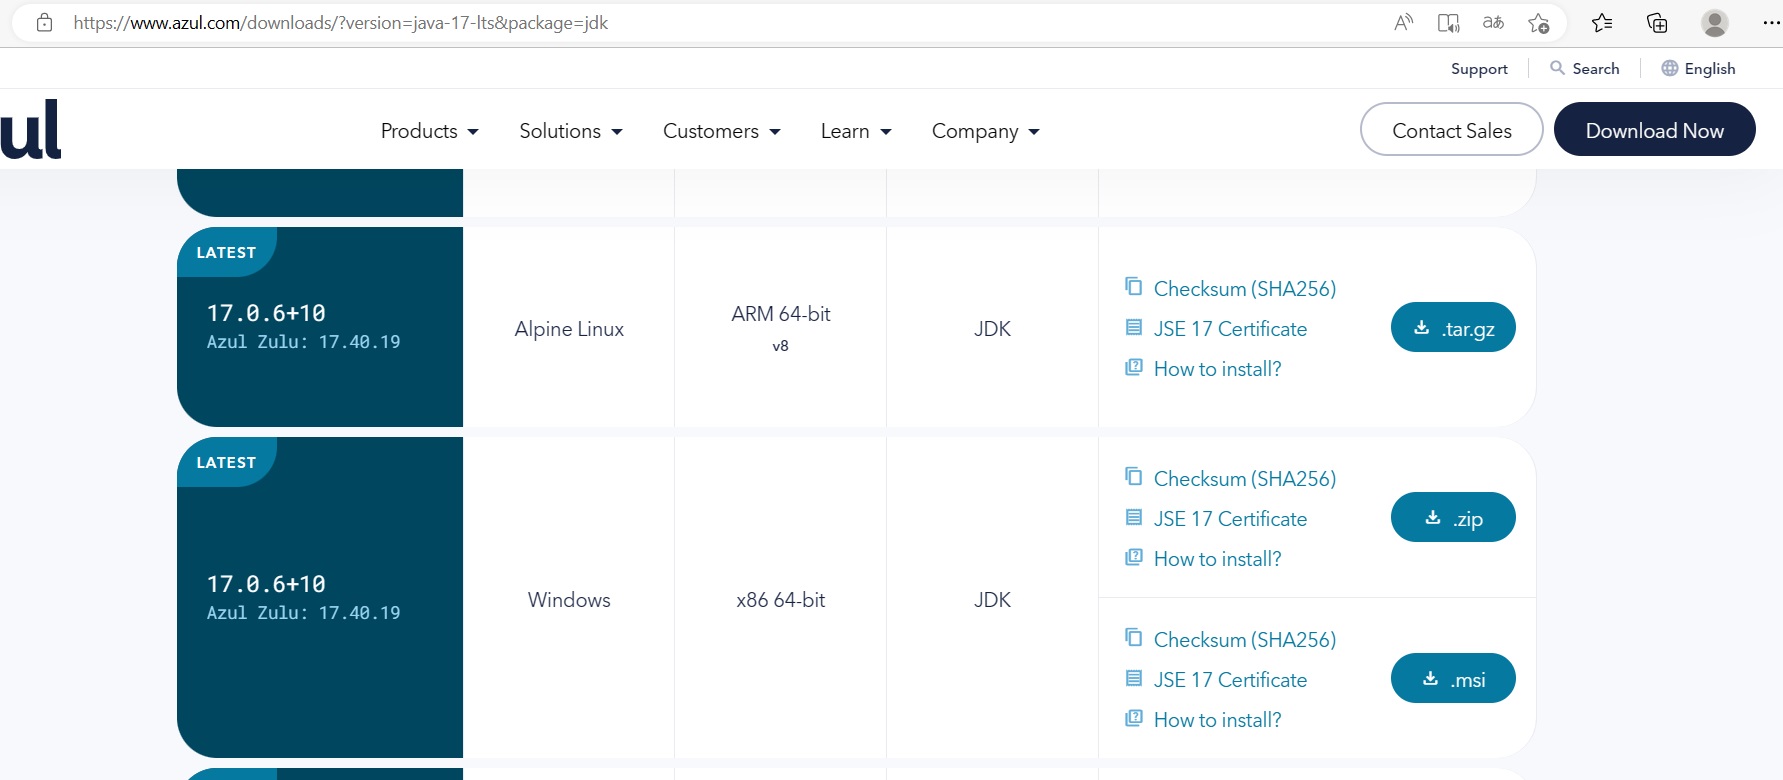This screenshot has height=780, width=1783.
Task: Click the Azul logo
Action: pos(30,129)
